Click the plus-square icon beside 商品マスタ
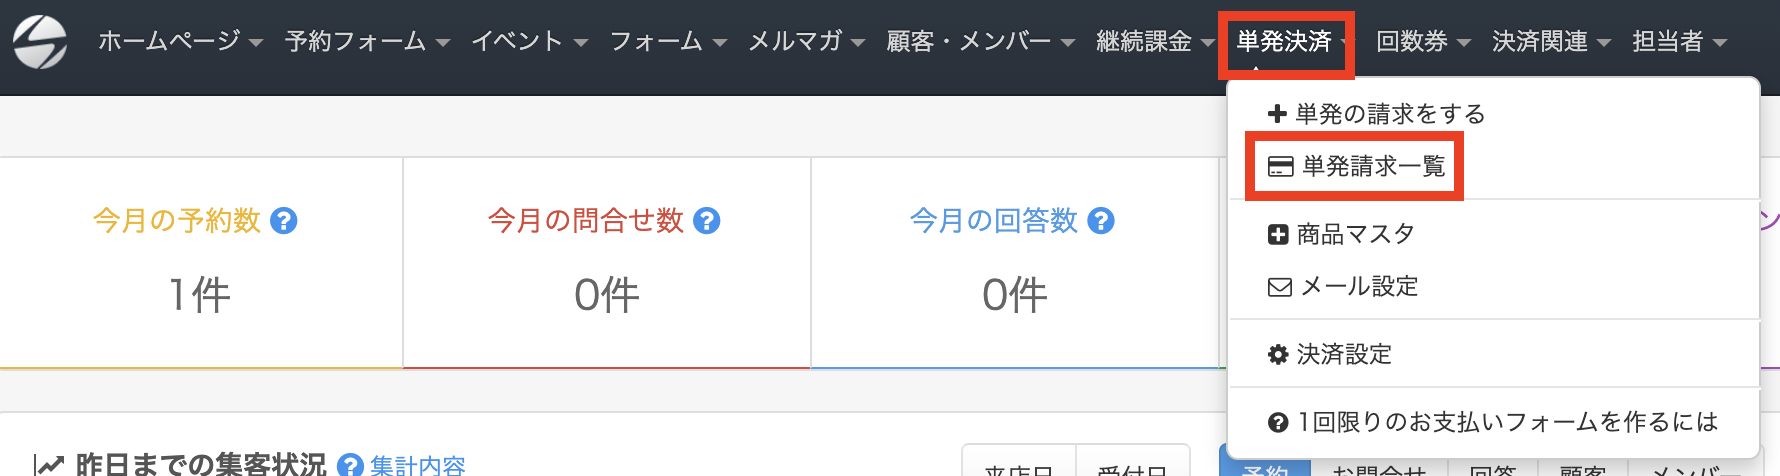 point(1277,235)
